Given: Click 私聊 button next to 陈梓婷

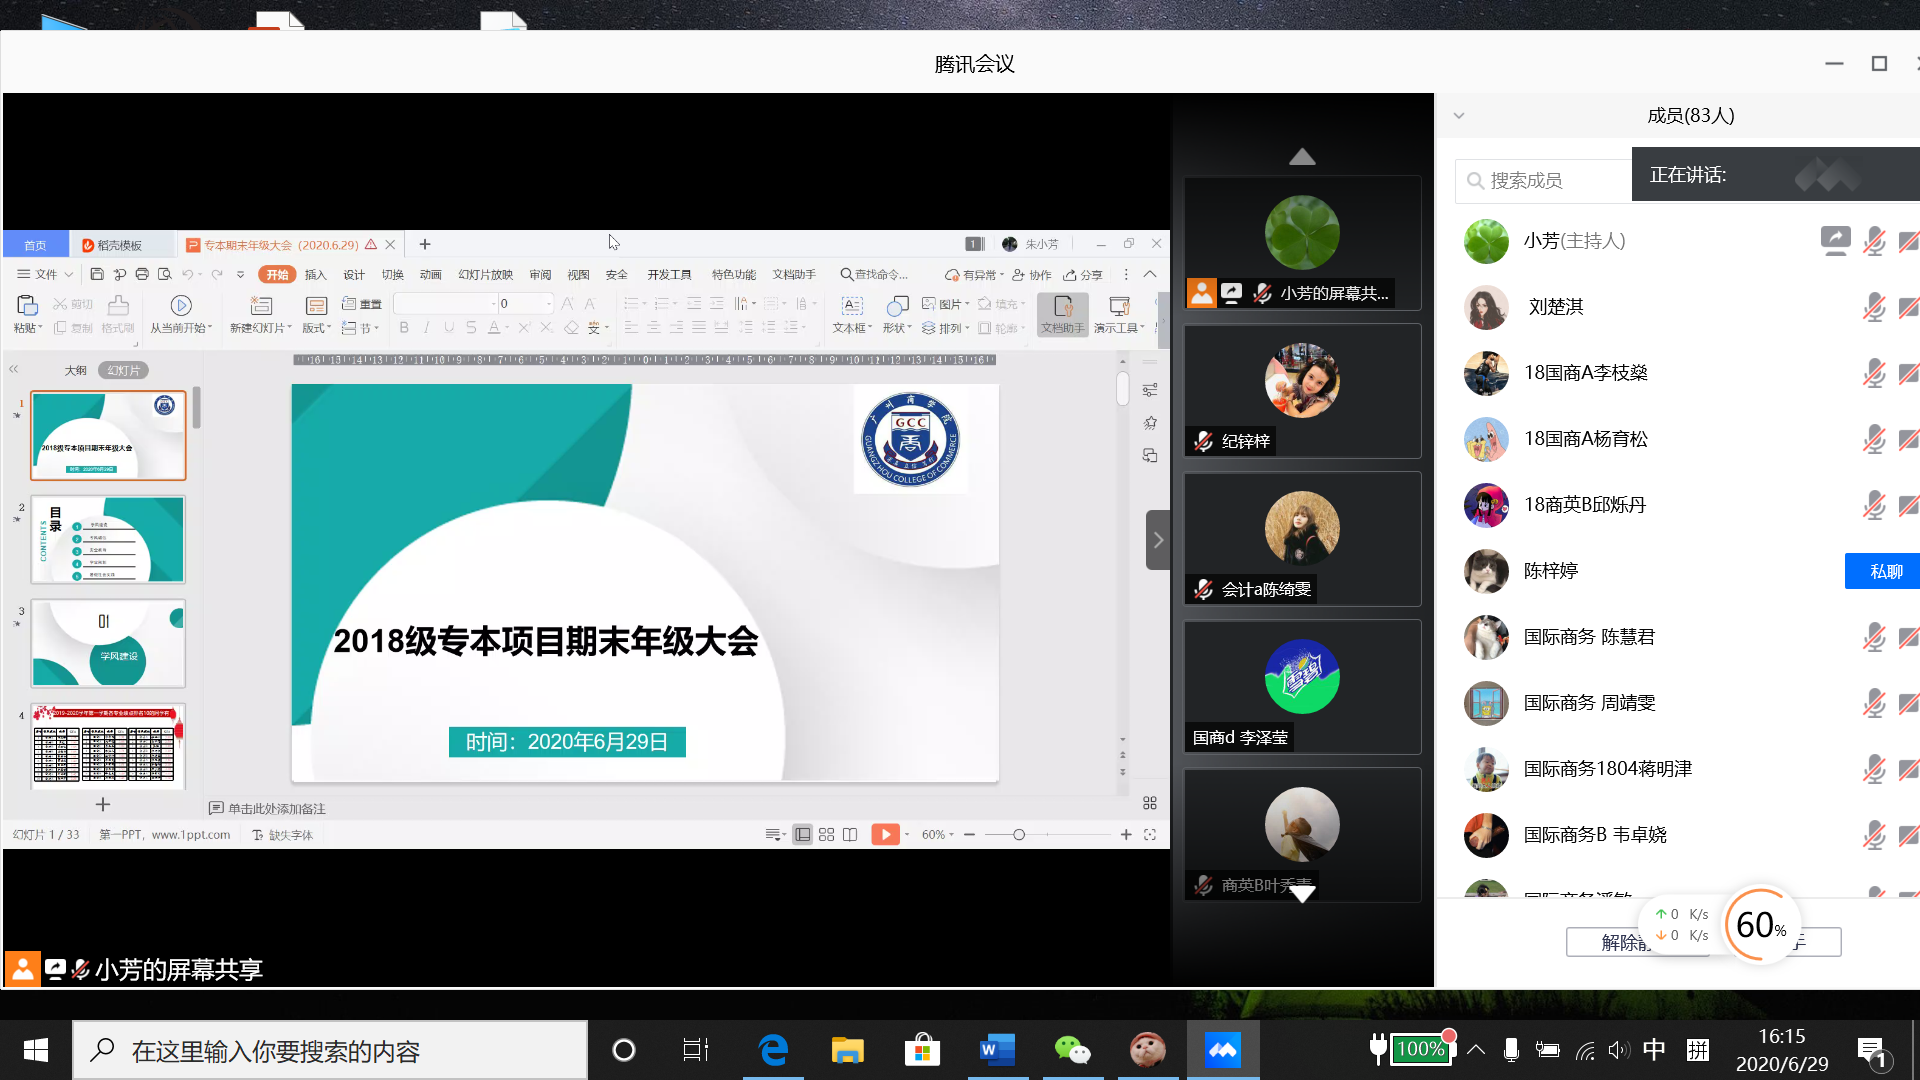Looking at the screenshot, I should tap(1884, 571).
